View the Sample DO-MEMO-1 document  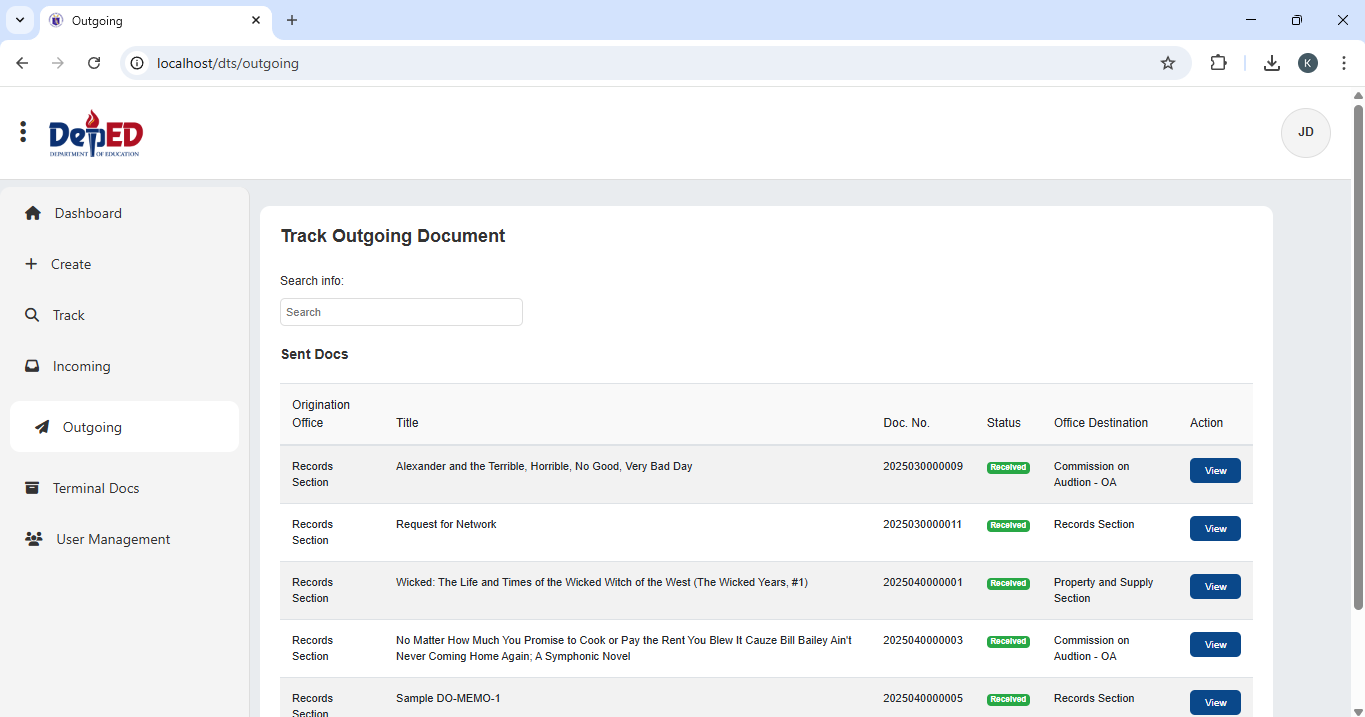click(1215, 702)
